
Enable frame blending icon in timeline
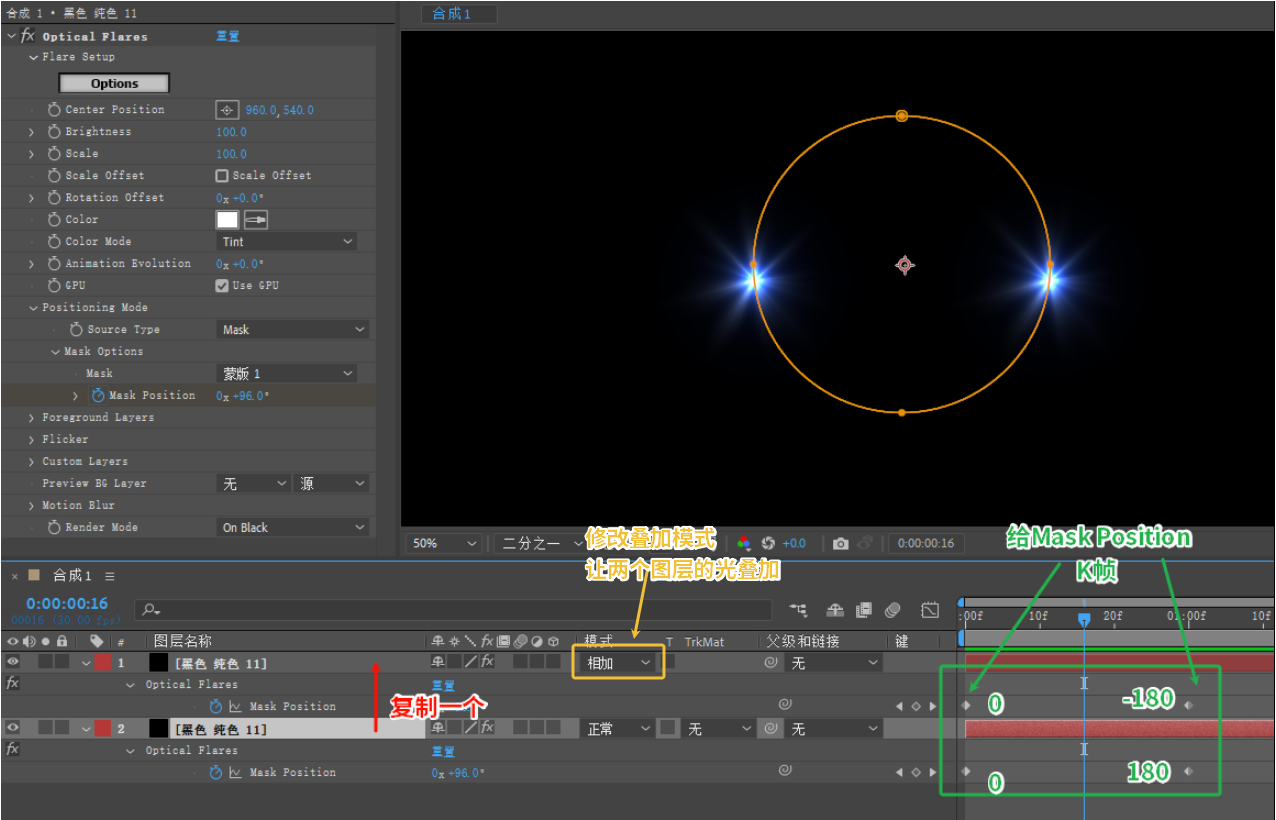pyautogui.click(x=864, y=610)
